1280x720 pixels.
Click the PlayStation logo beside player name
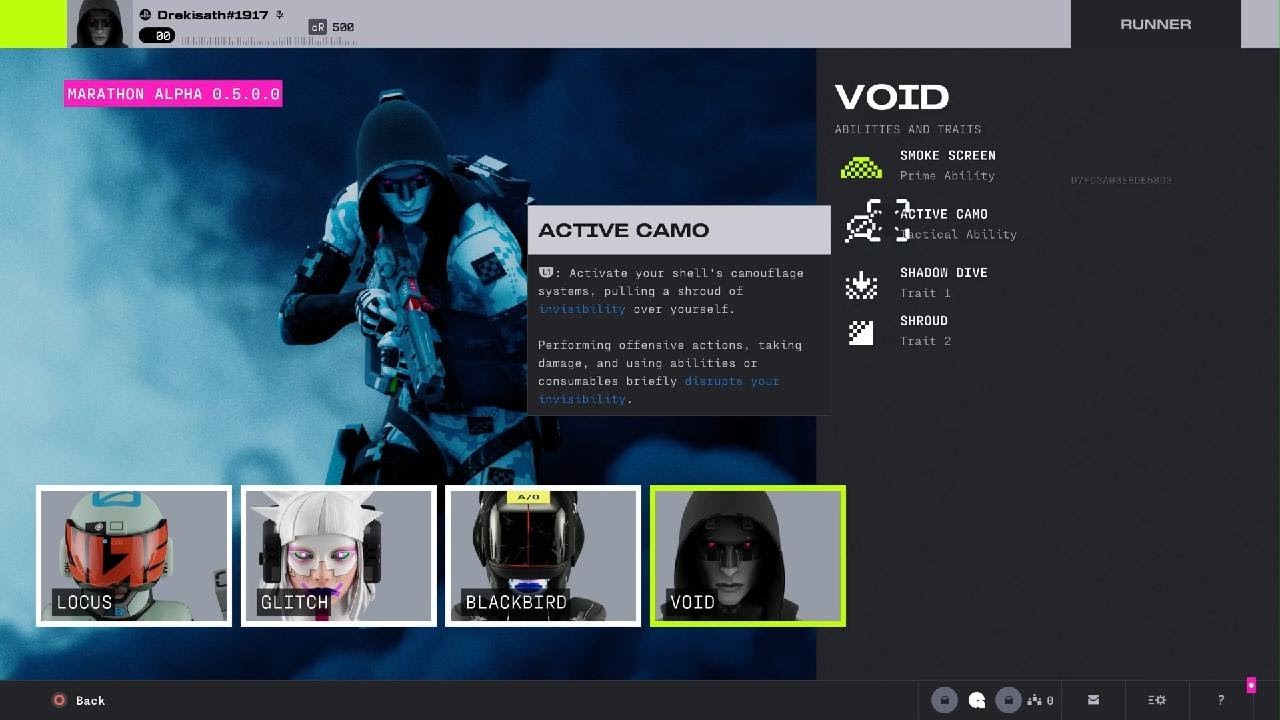point(145,15)
